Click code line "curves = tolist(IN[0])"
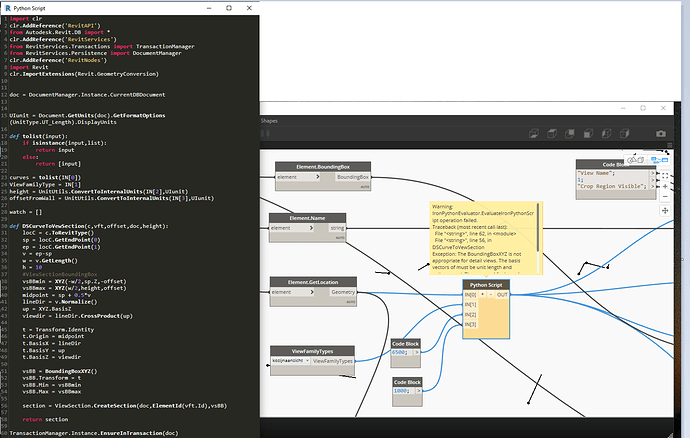This screenshot has height=438, width=690. click(45, 177)
